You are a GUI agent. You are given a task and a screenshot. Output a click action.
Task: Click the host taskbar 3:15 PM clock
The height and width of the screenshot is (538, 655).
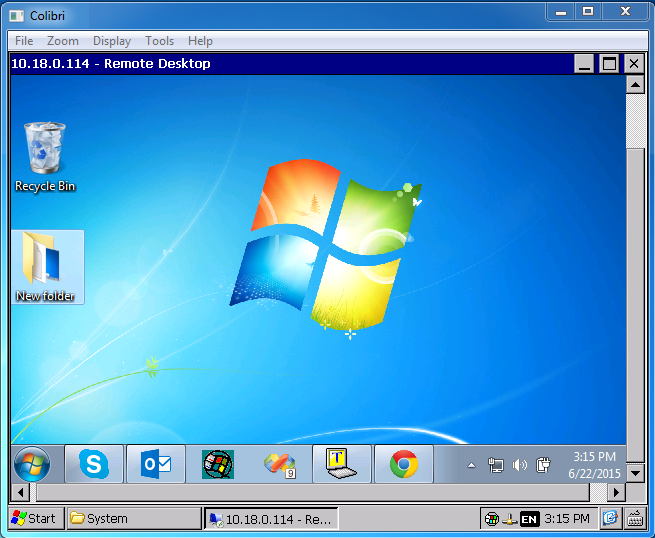click(567, 519)
